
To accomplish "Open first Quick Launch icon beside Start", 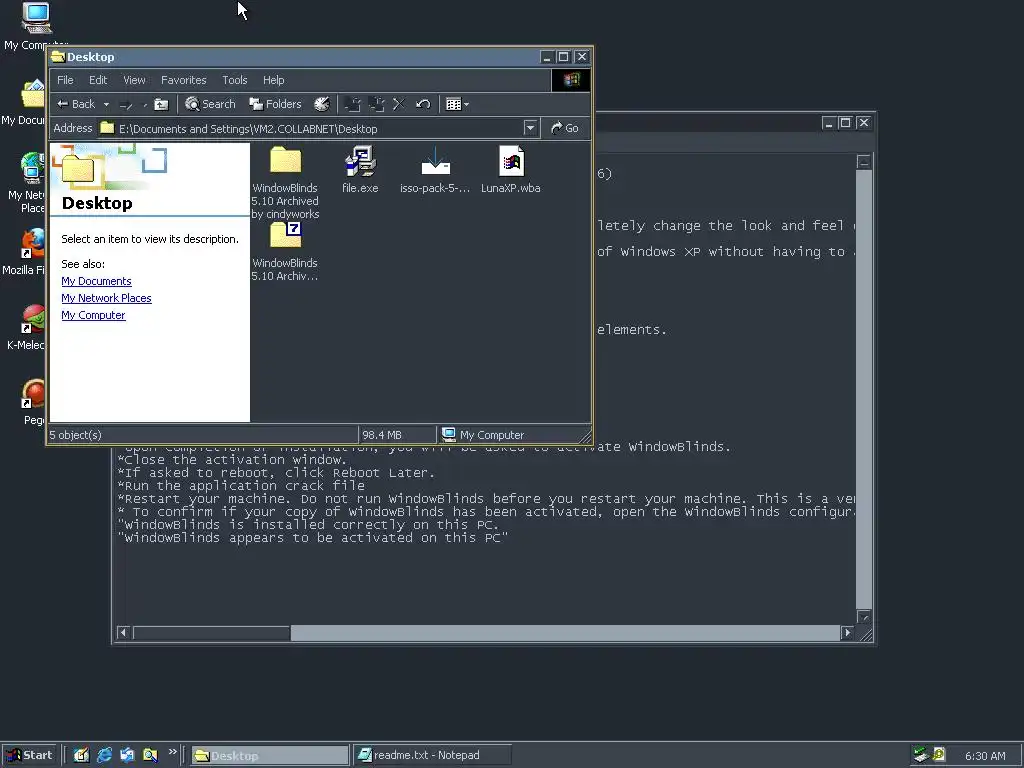I will (81, 756).
